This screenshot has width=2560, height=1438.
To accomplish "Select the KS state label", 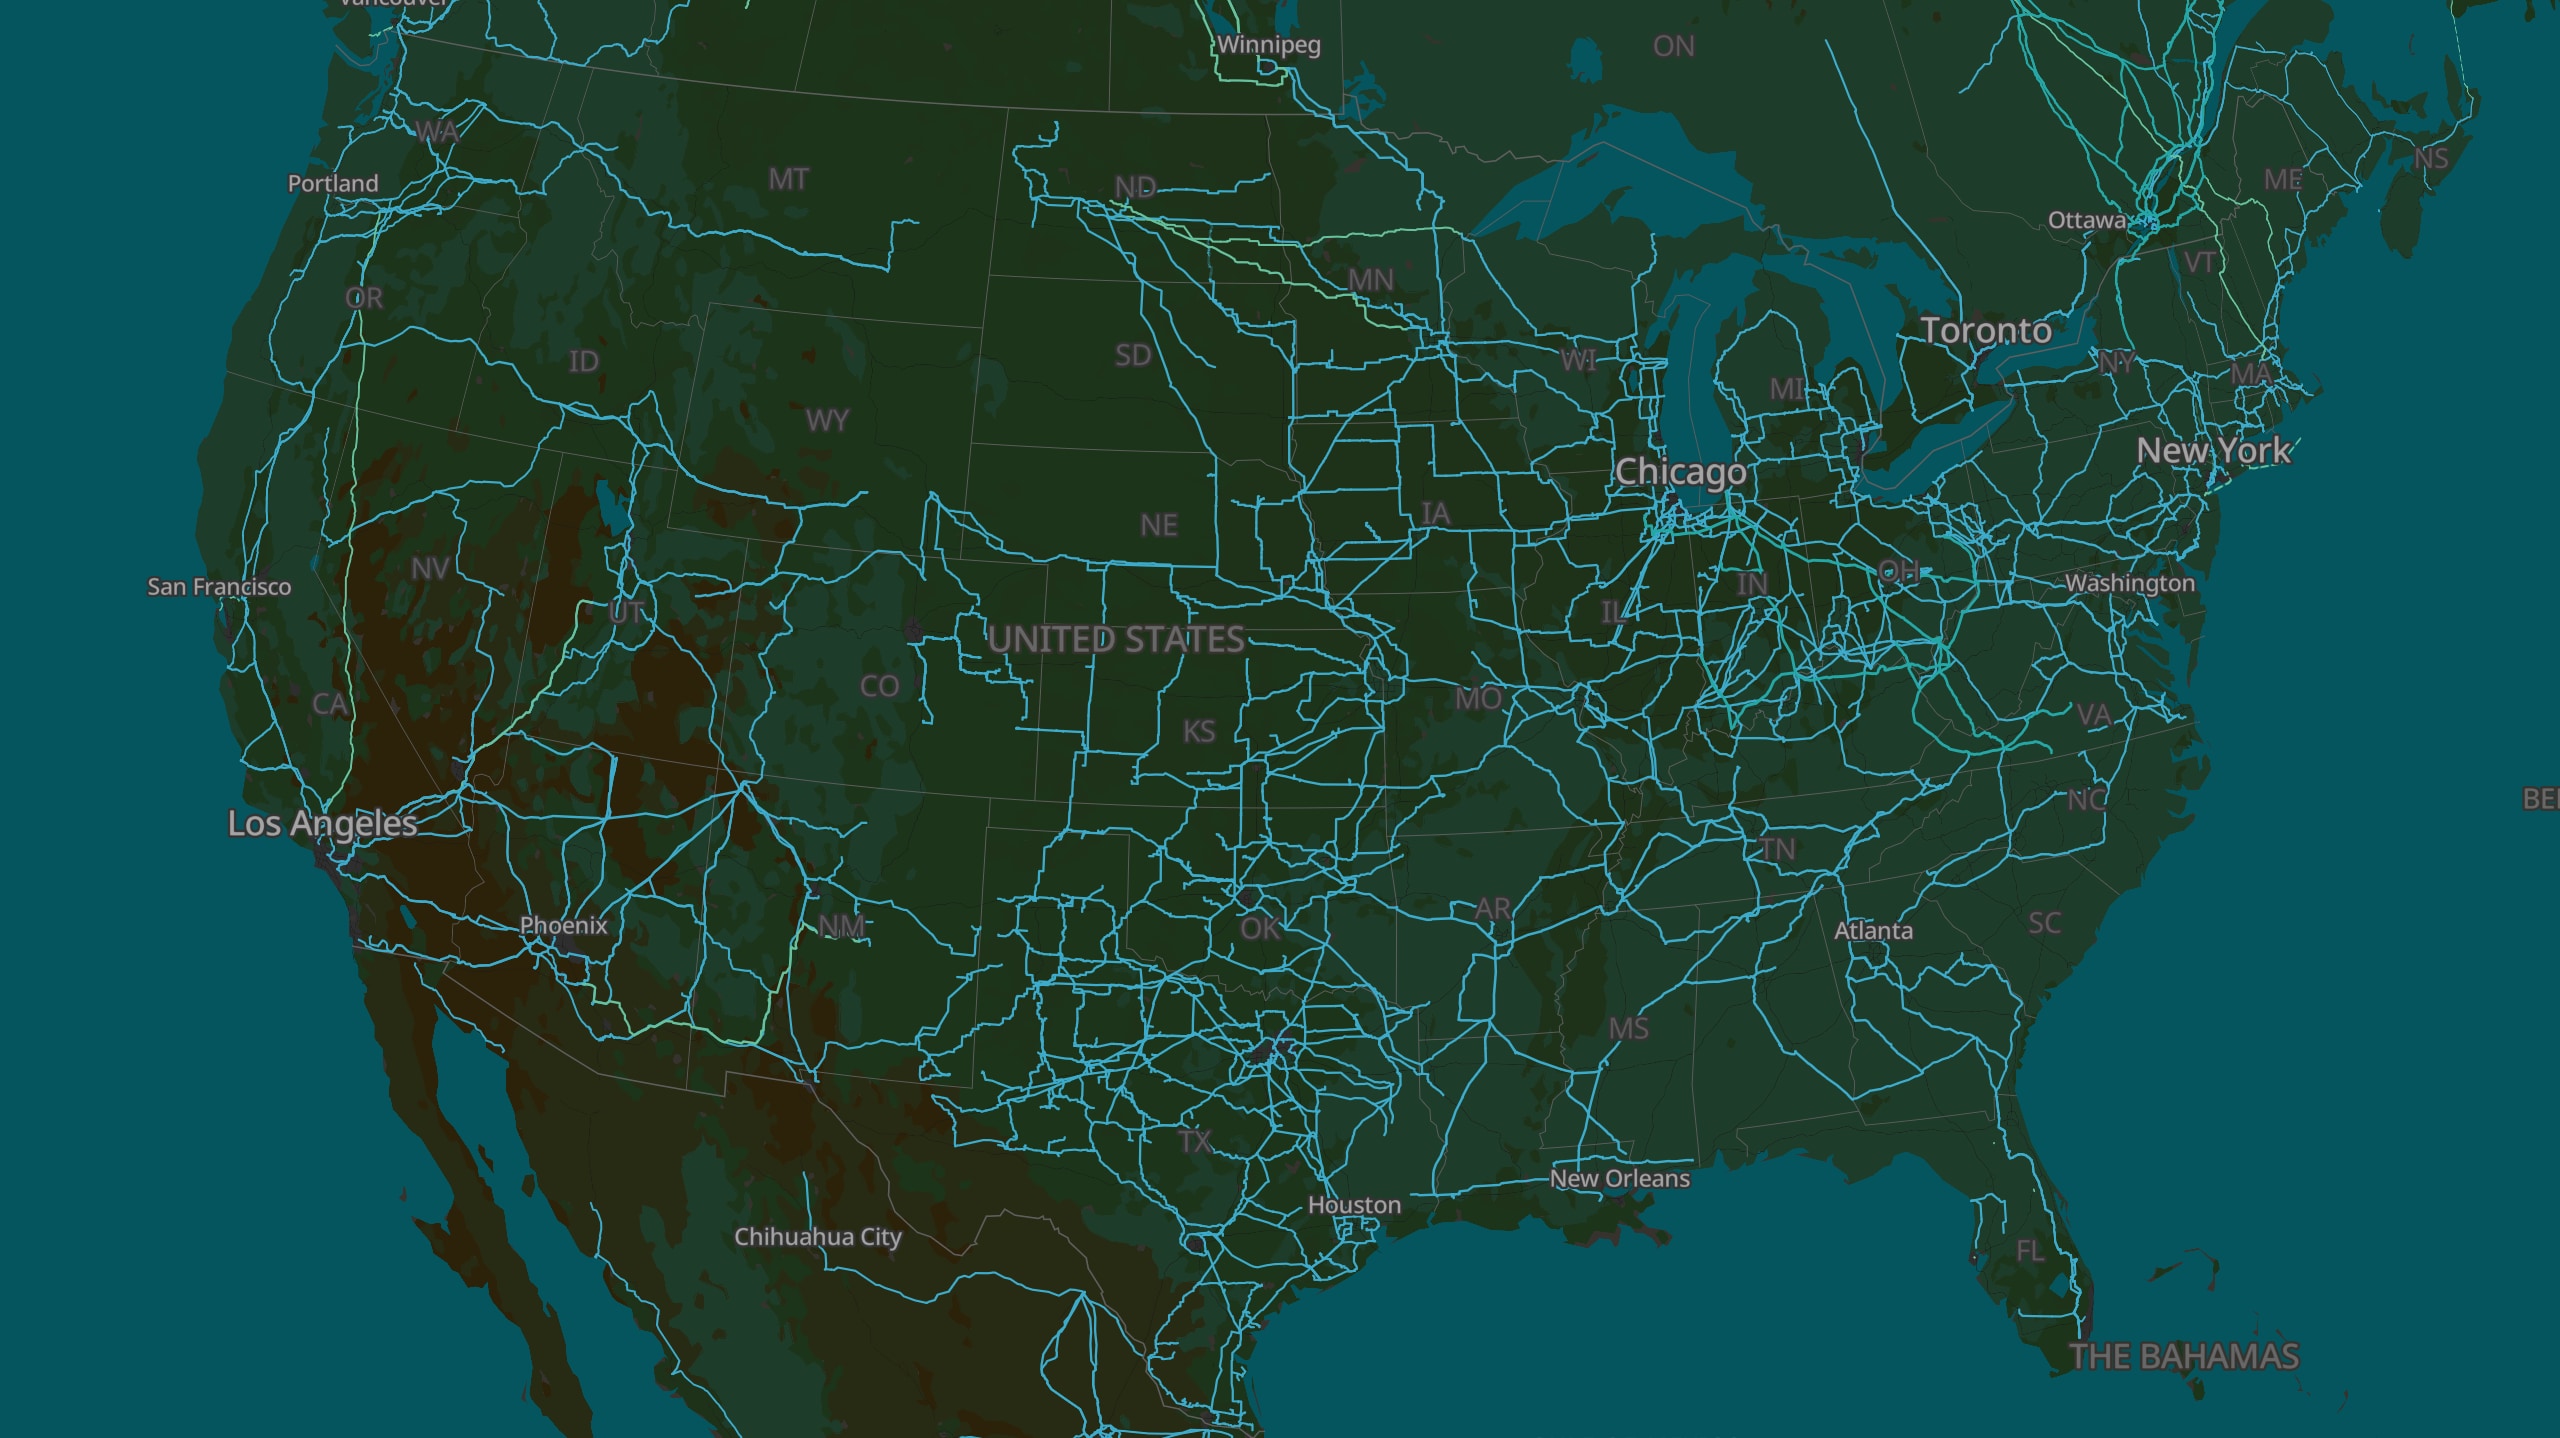I will click(x=1199, y=731).
